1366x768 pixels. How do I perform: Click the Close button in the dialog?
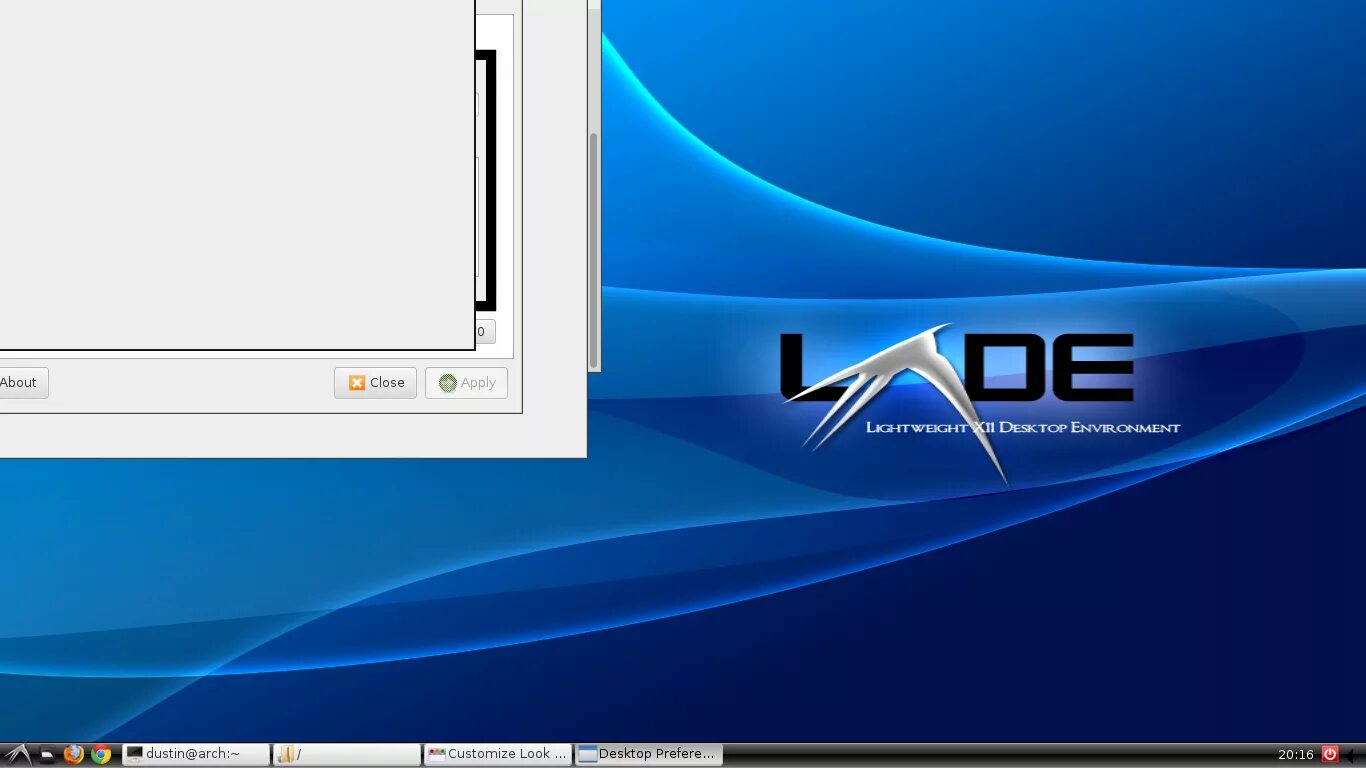click(375, 383)
